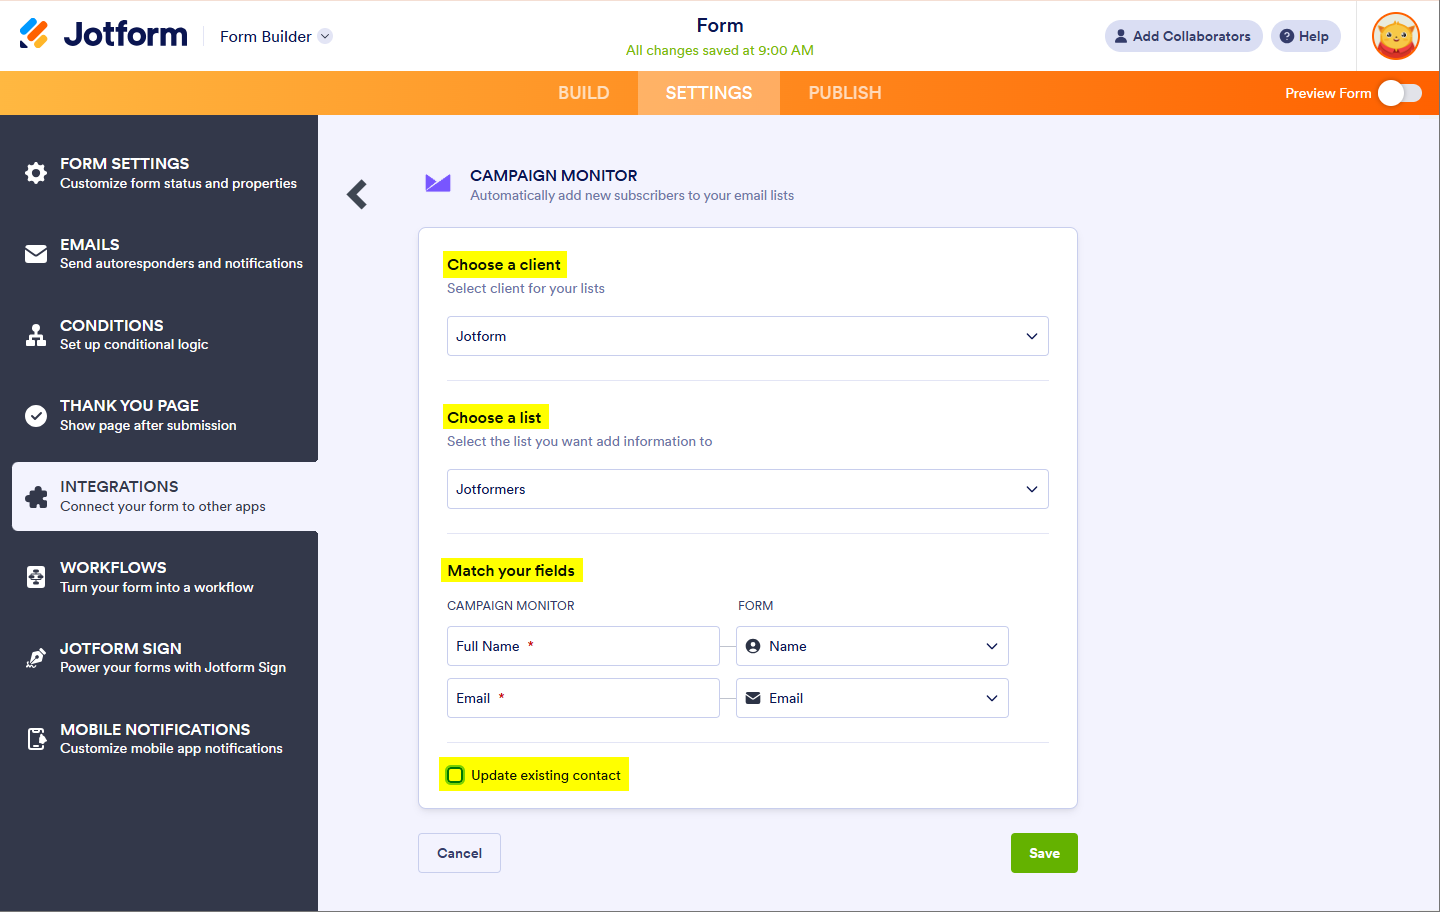Open Form Settings via gear icon
The image size is (1440, 912).
[36, 173]
